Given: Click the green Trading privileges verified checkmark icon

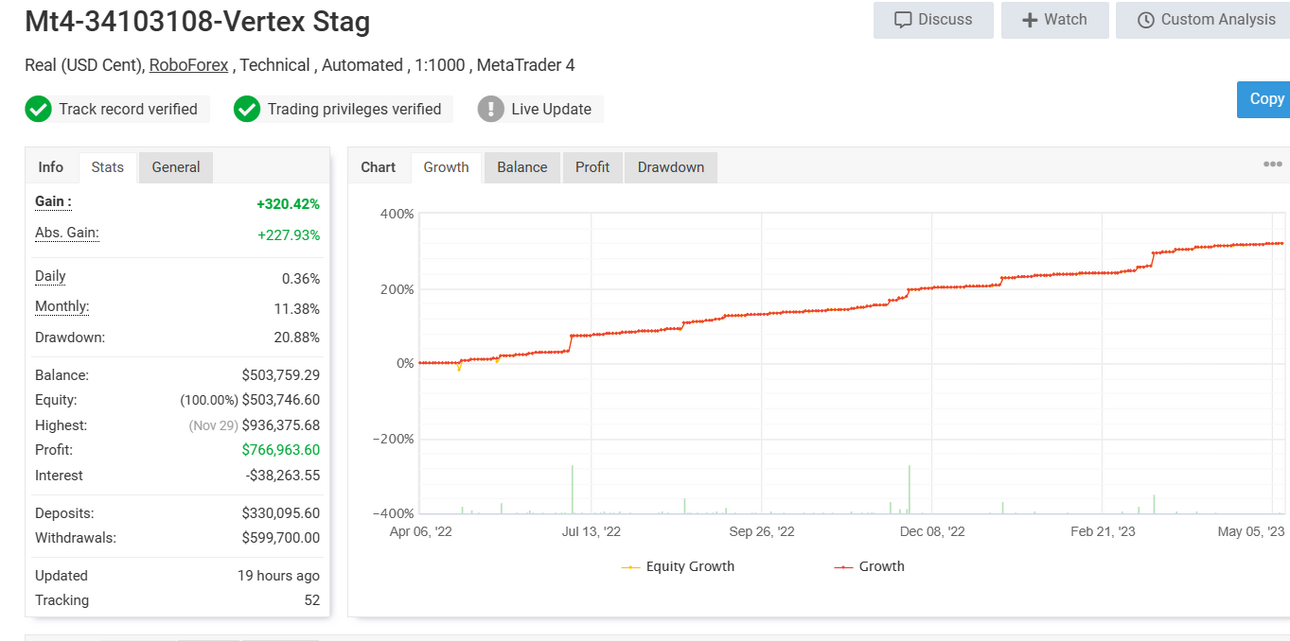Looking at the screenshot, I should pyautogui.click(x=247, y=109).
